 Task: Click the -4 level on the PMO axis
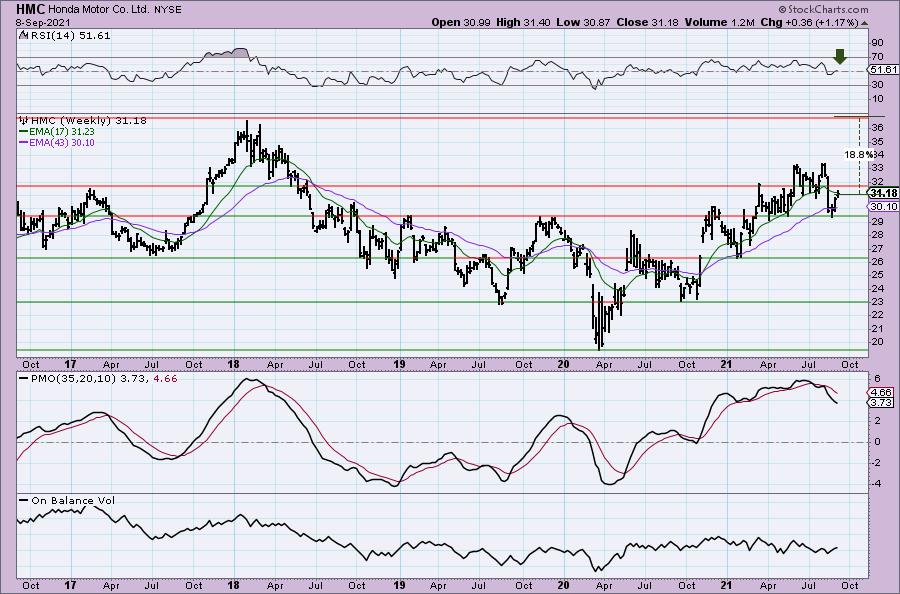[876, 483]
